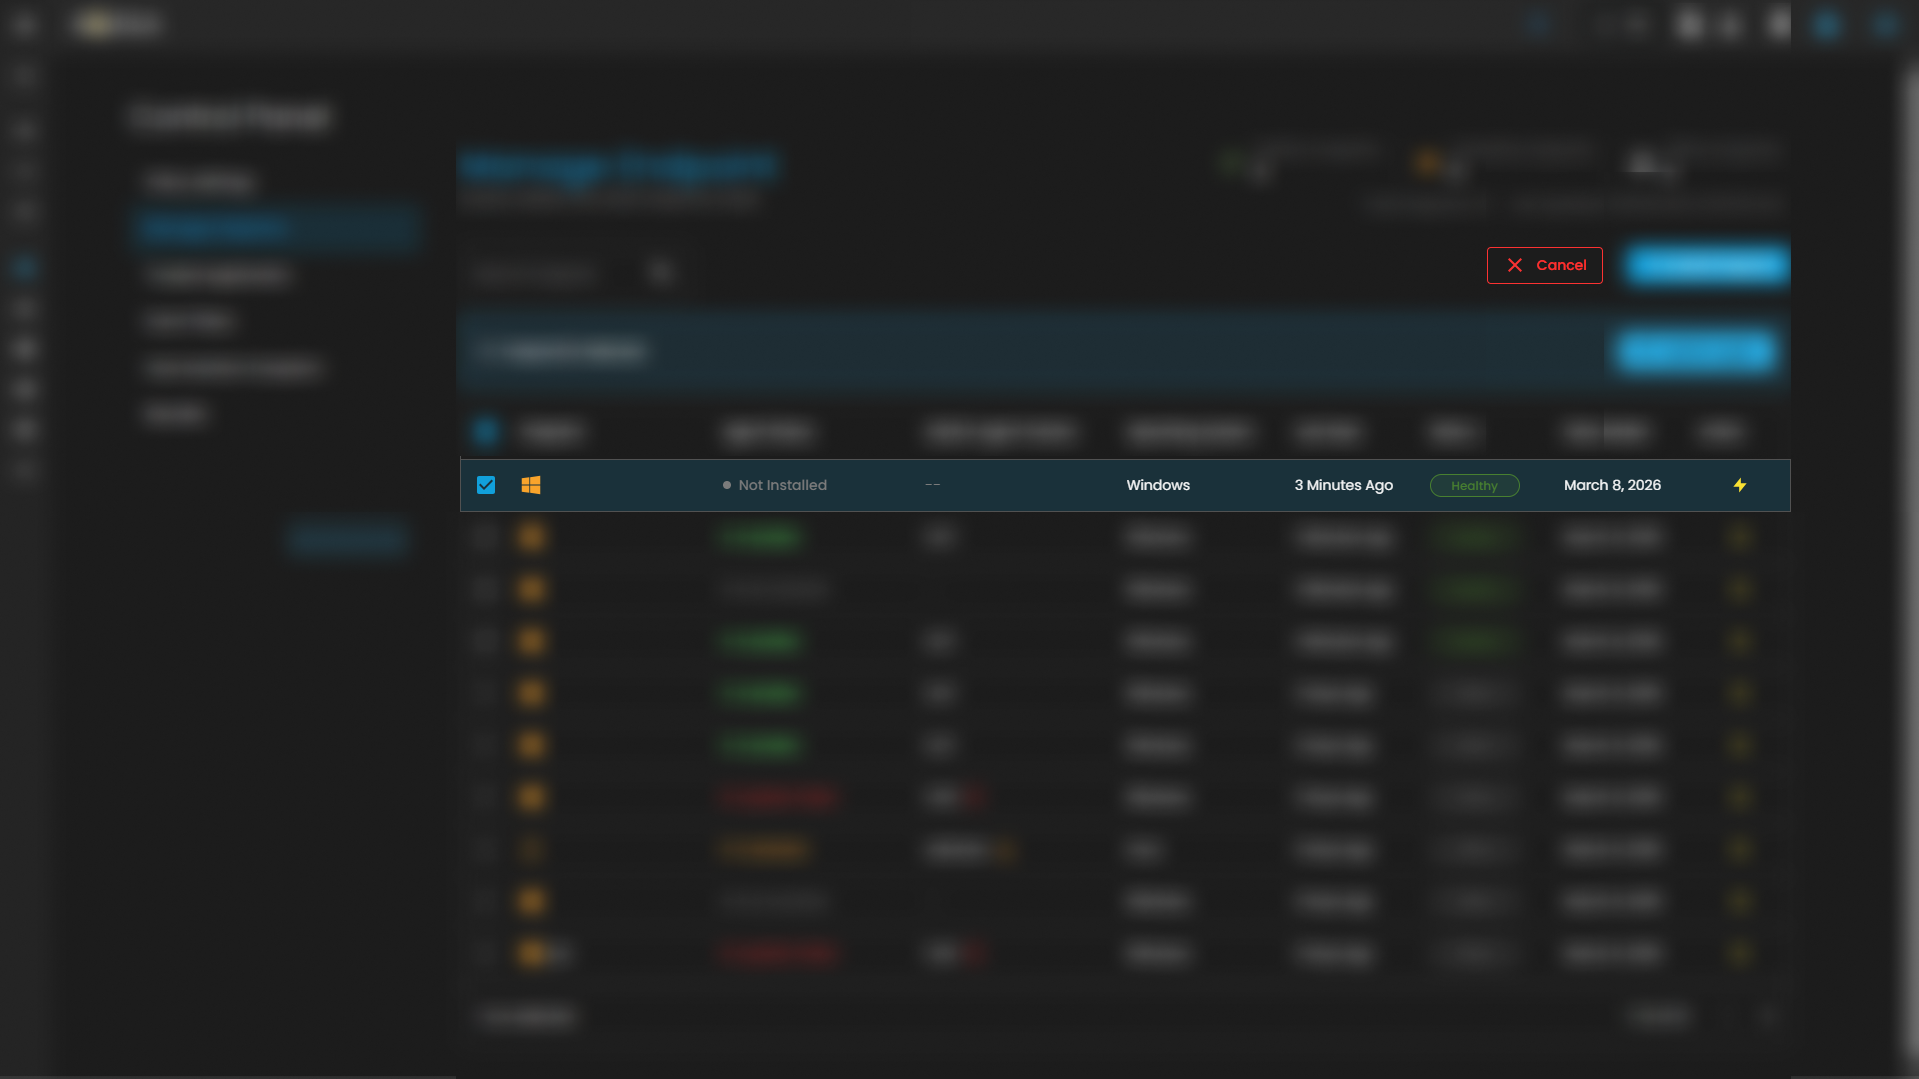Select the highlighted Control Panel sidebar item
Screen dimensions: 1919x1079
pyautogui.click(x=275, y=228)
